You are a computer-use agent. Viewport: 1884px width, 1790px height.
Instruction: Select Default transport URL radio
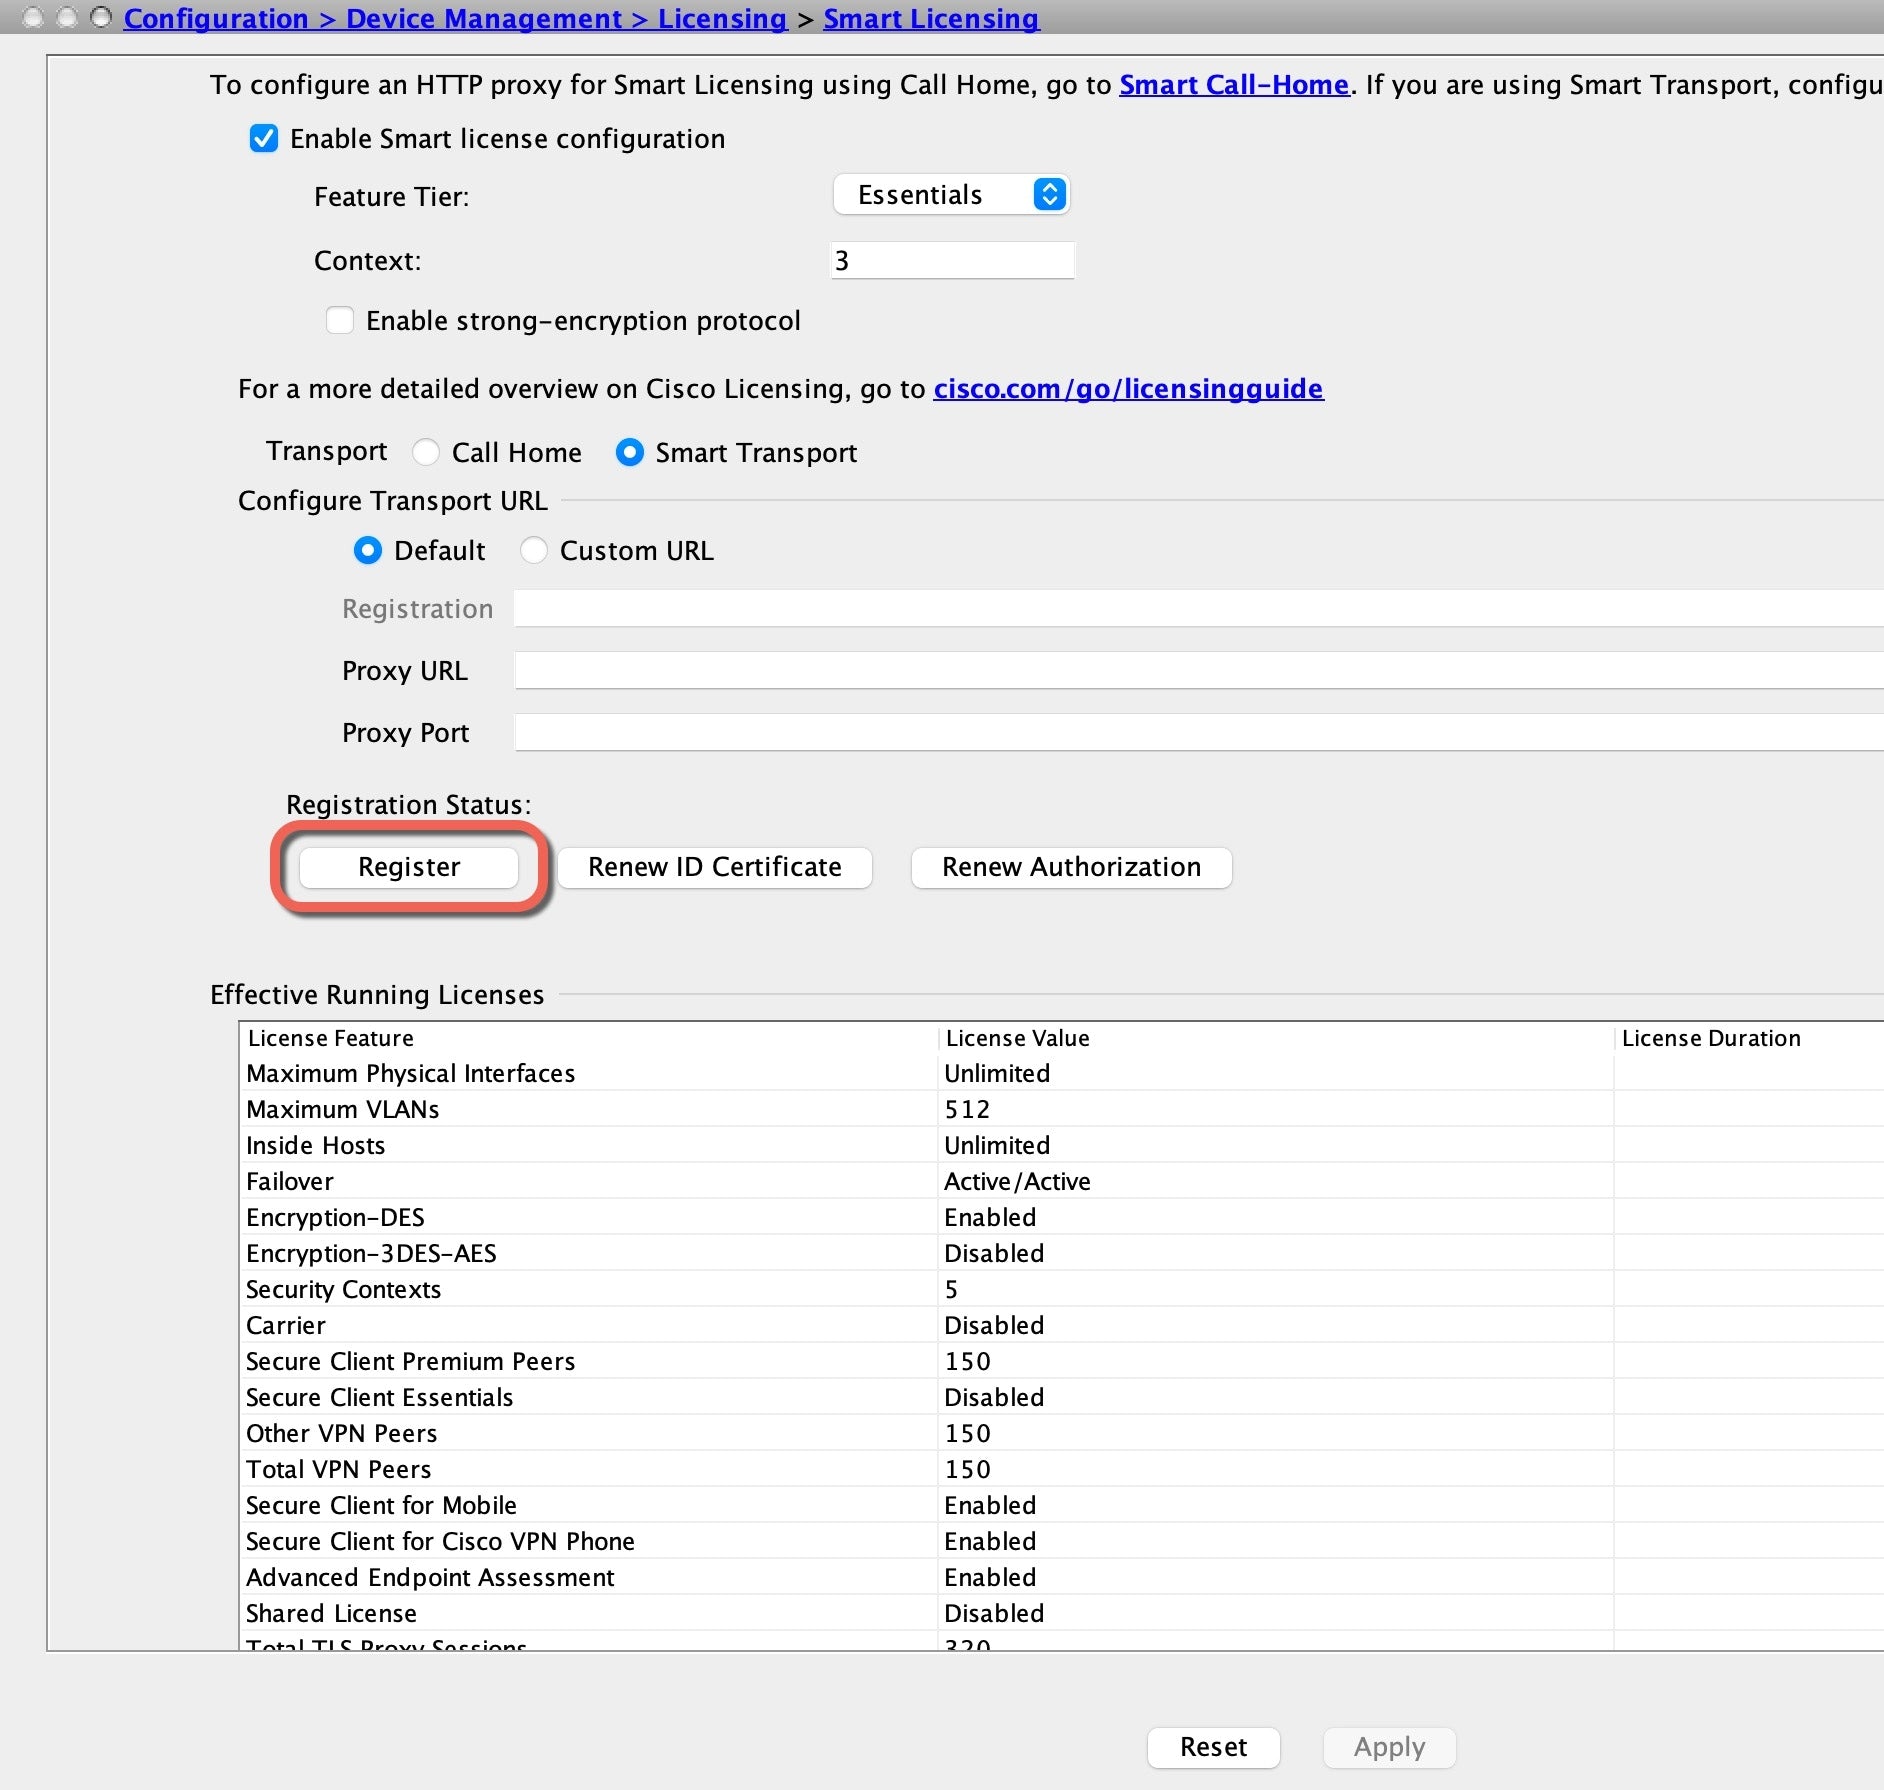click(x=368, y=551)
